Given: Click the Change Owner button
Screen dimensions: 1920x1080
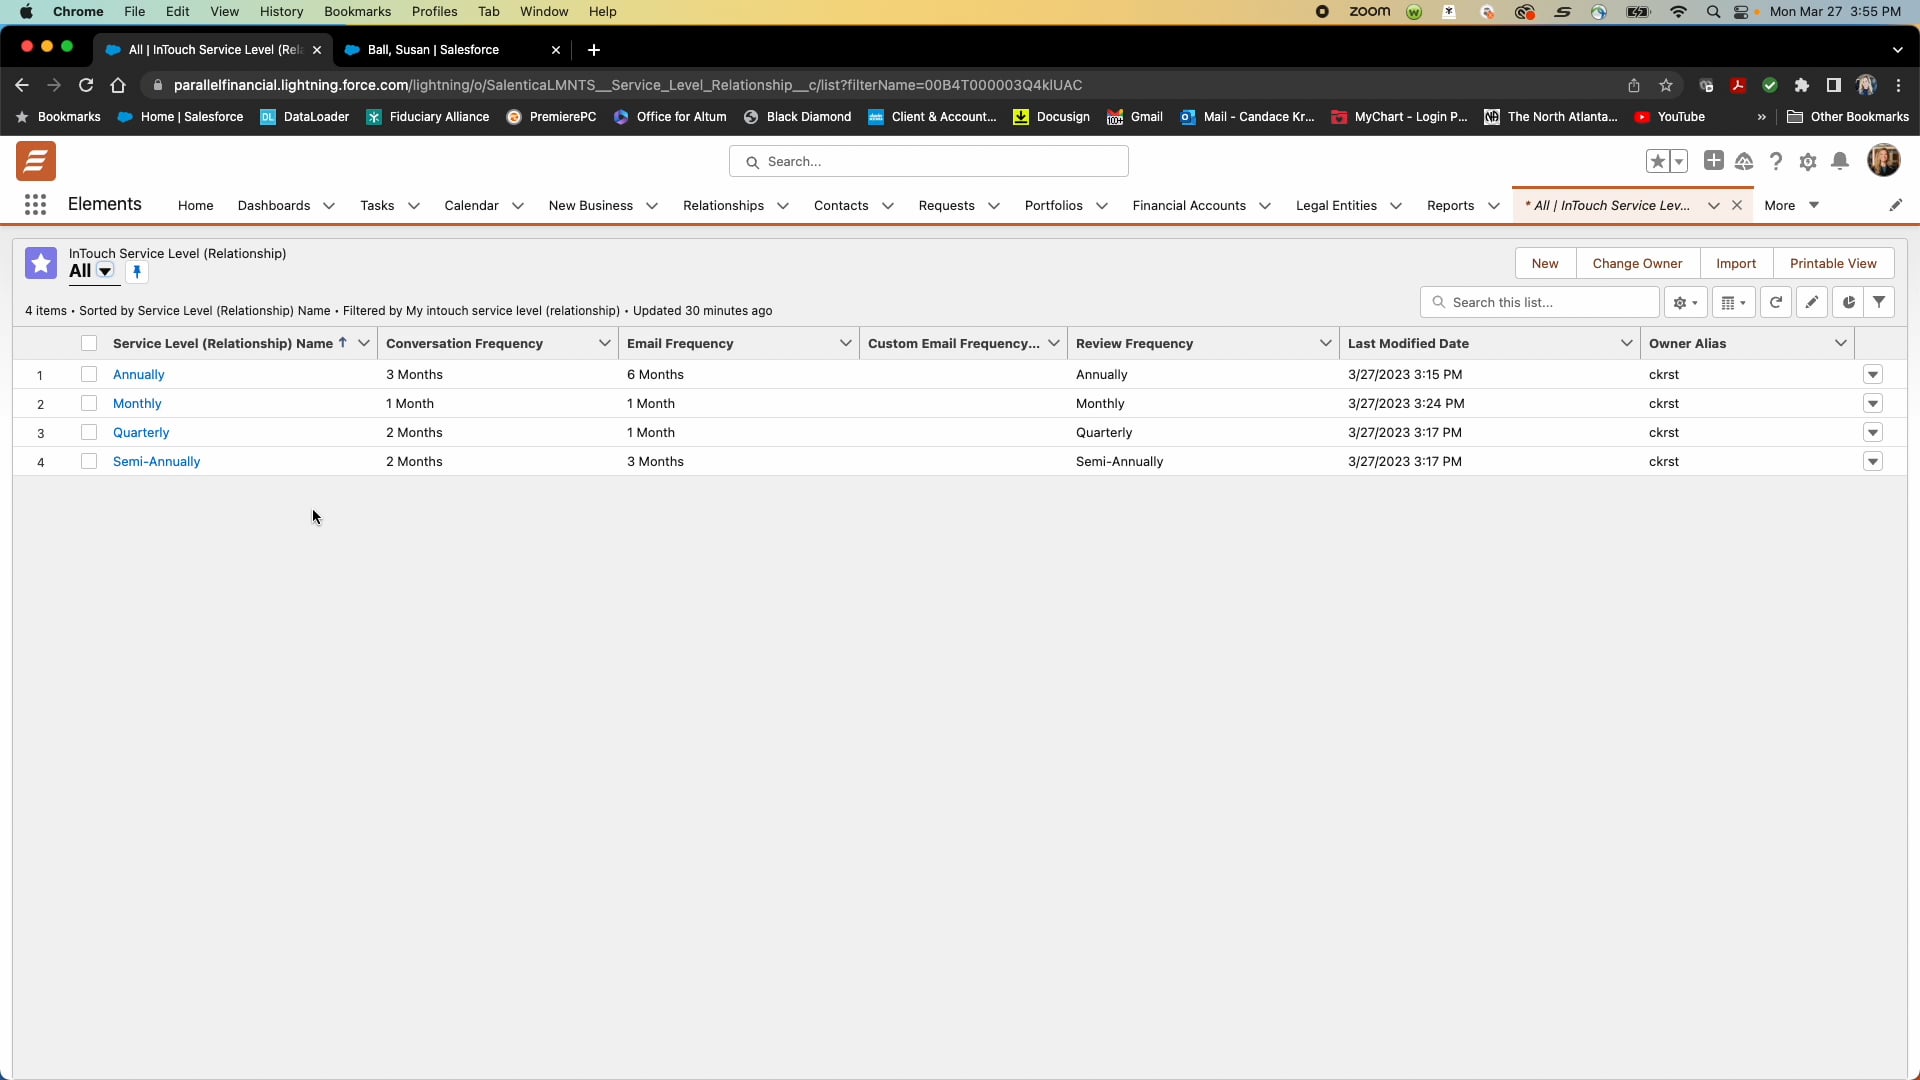Looking at the screenshot, I should tap(1637, 263).
